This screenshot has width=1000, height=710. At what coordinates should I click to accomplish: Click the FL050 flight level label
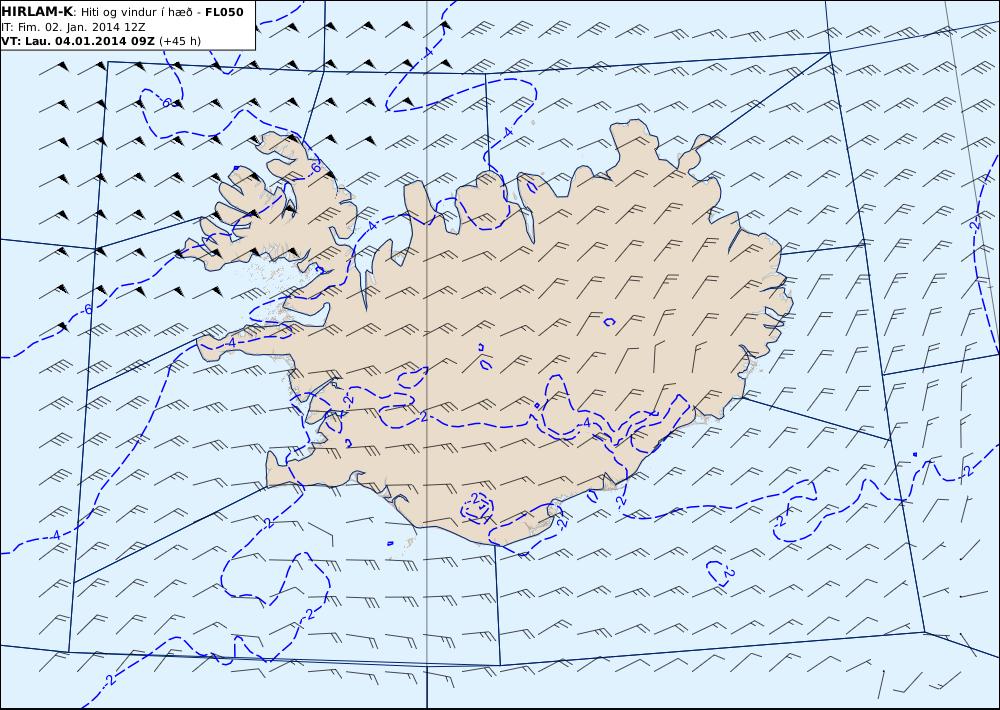[x=224, y=12]
